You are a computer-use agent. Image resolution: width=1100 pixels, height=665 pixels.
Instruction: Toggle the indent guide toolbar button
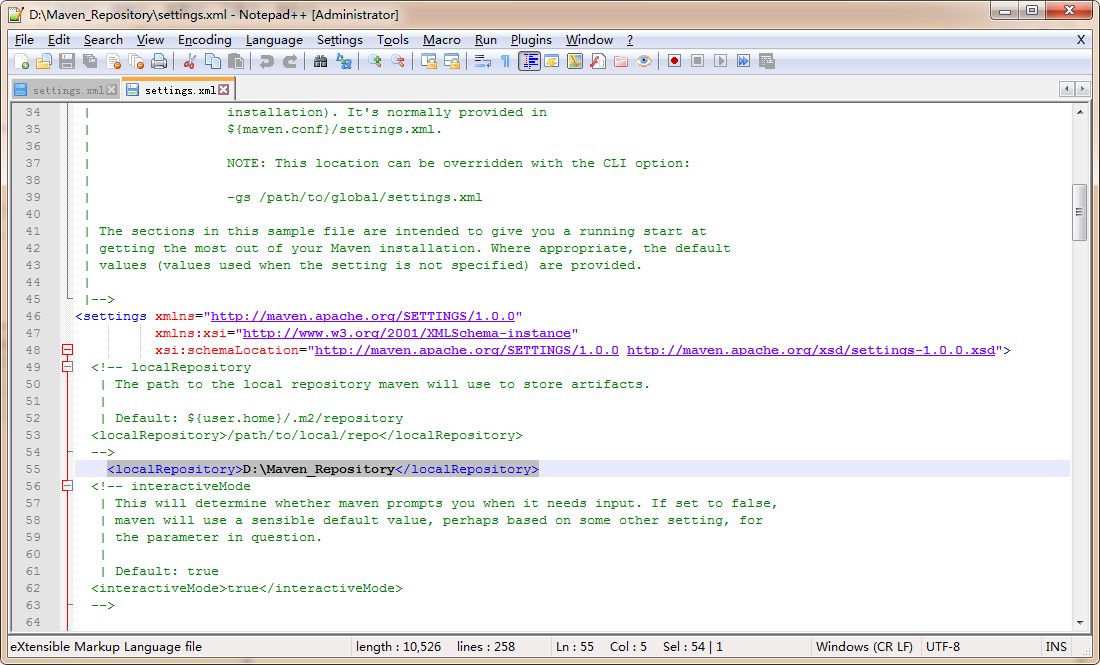(530, 62)
